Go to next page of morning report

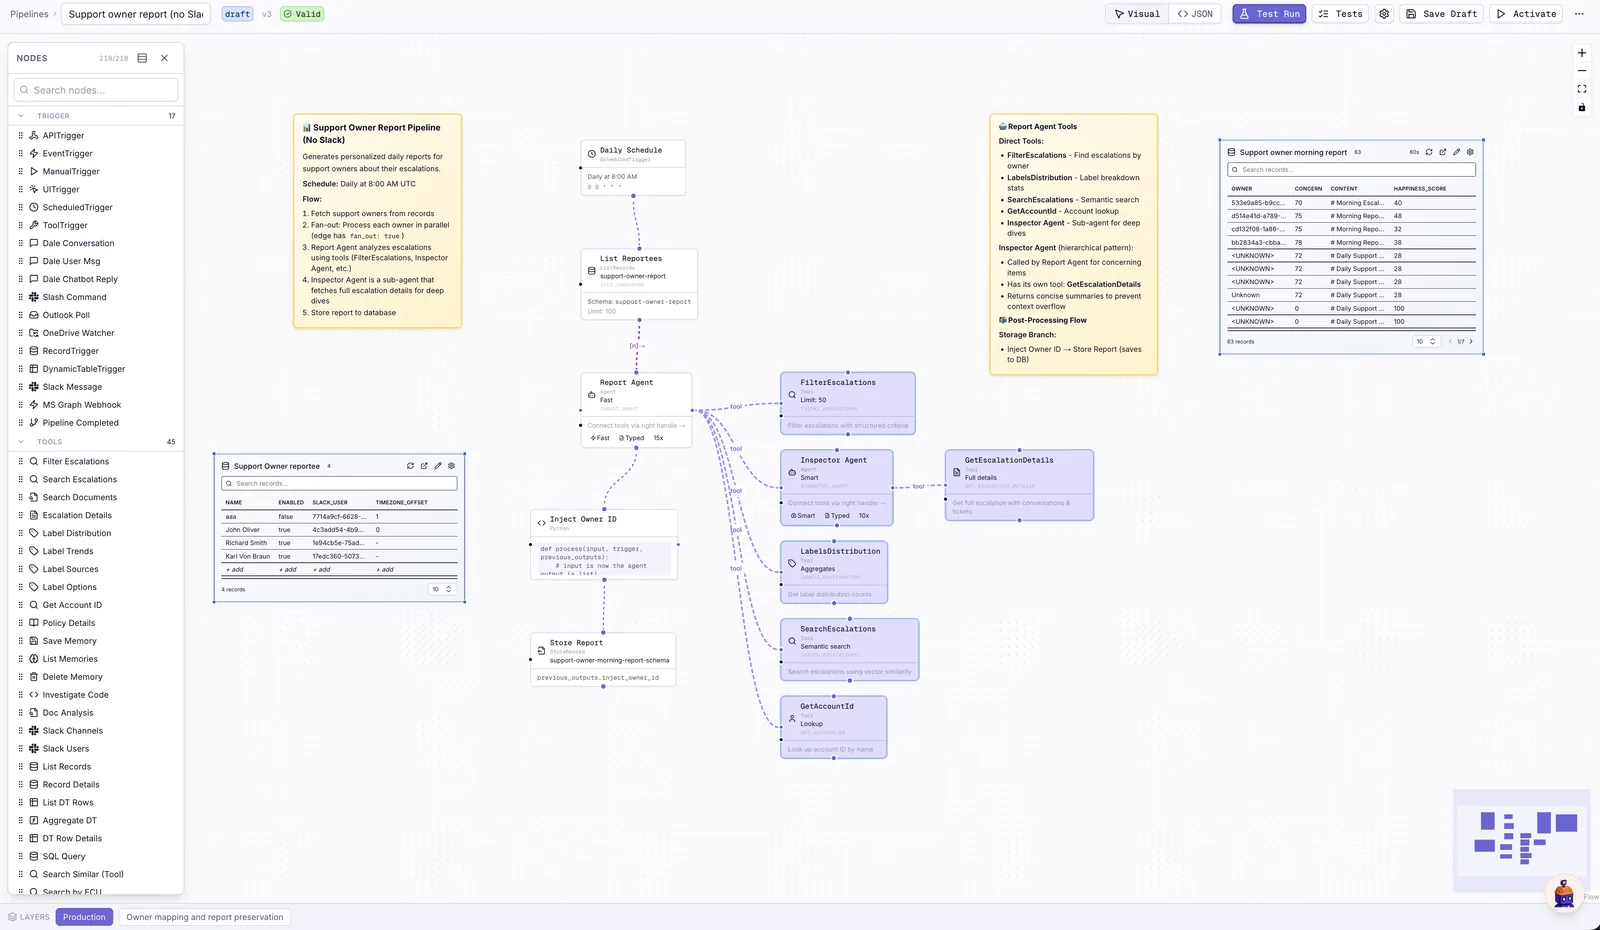point(1471,342)
